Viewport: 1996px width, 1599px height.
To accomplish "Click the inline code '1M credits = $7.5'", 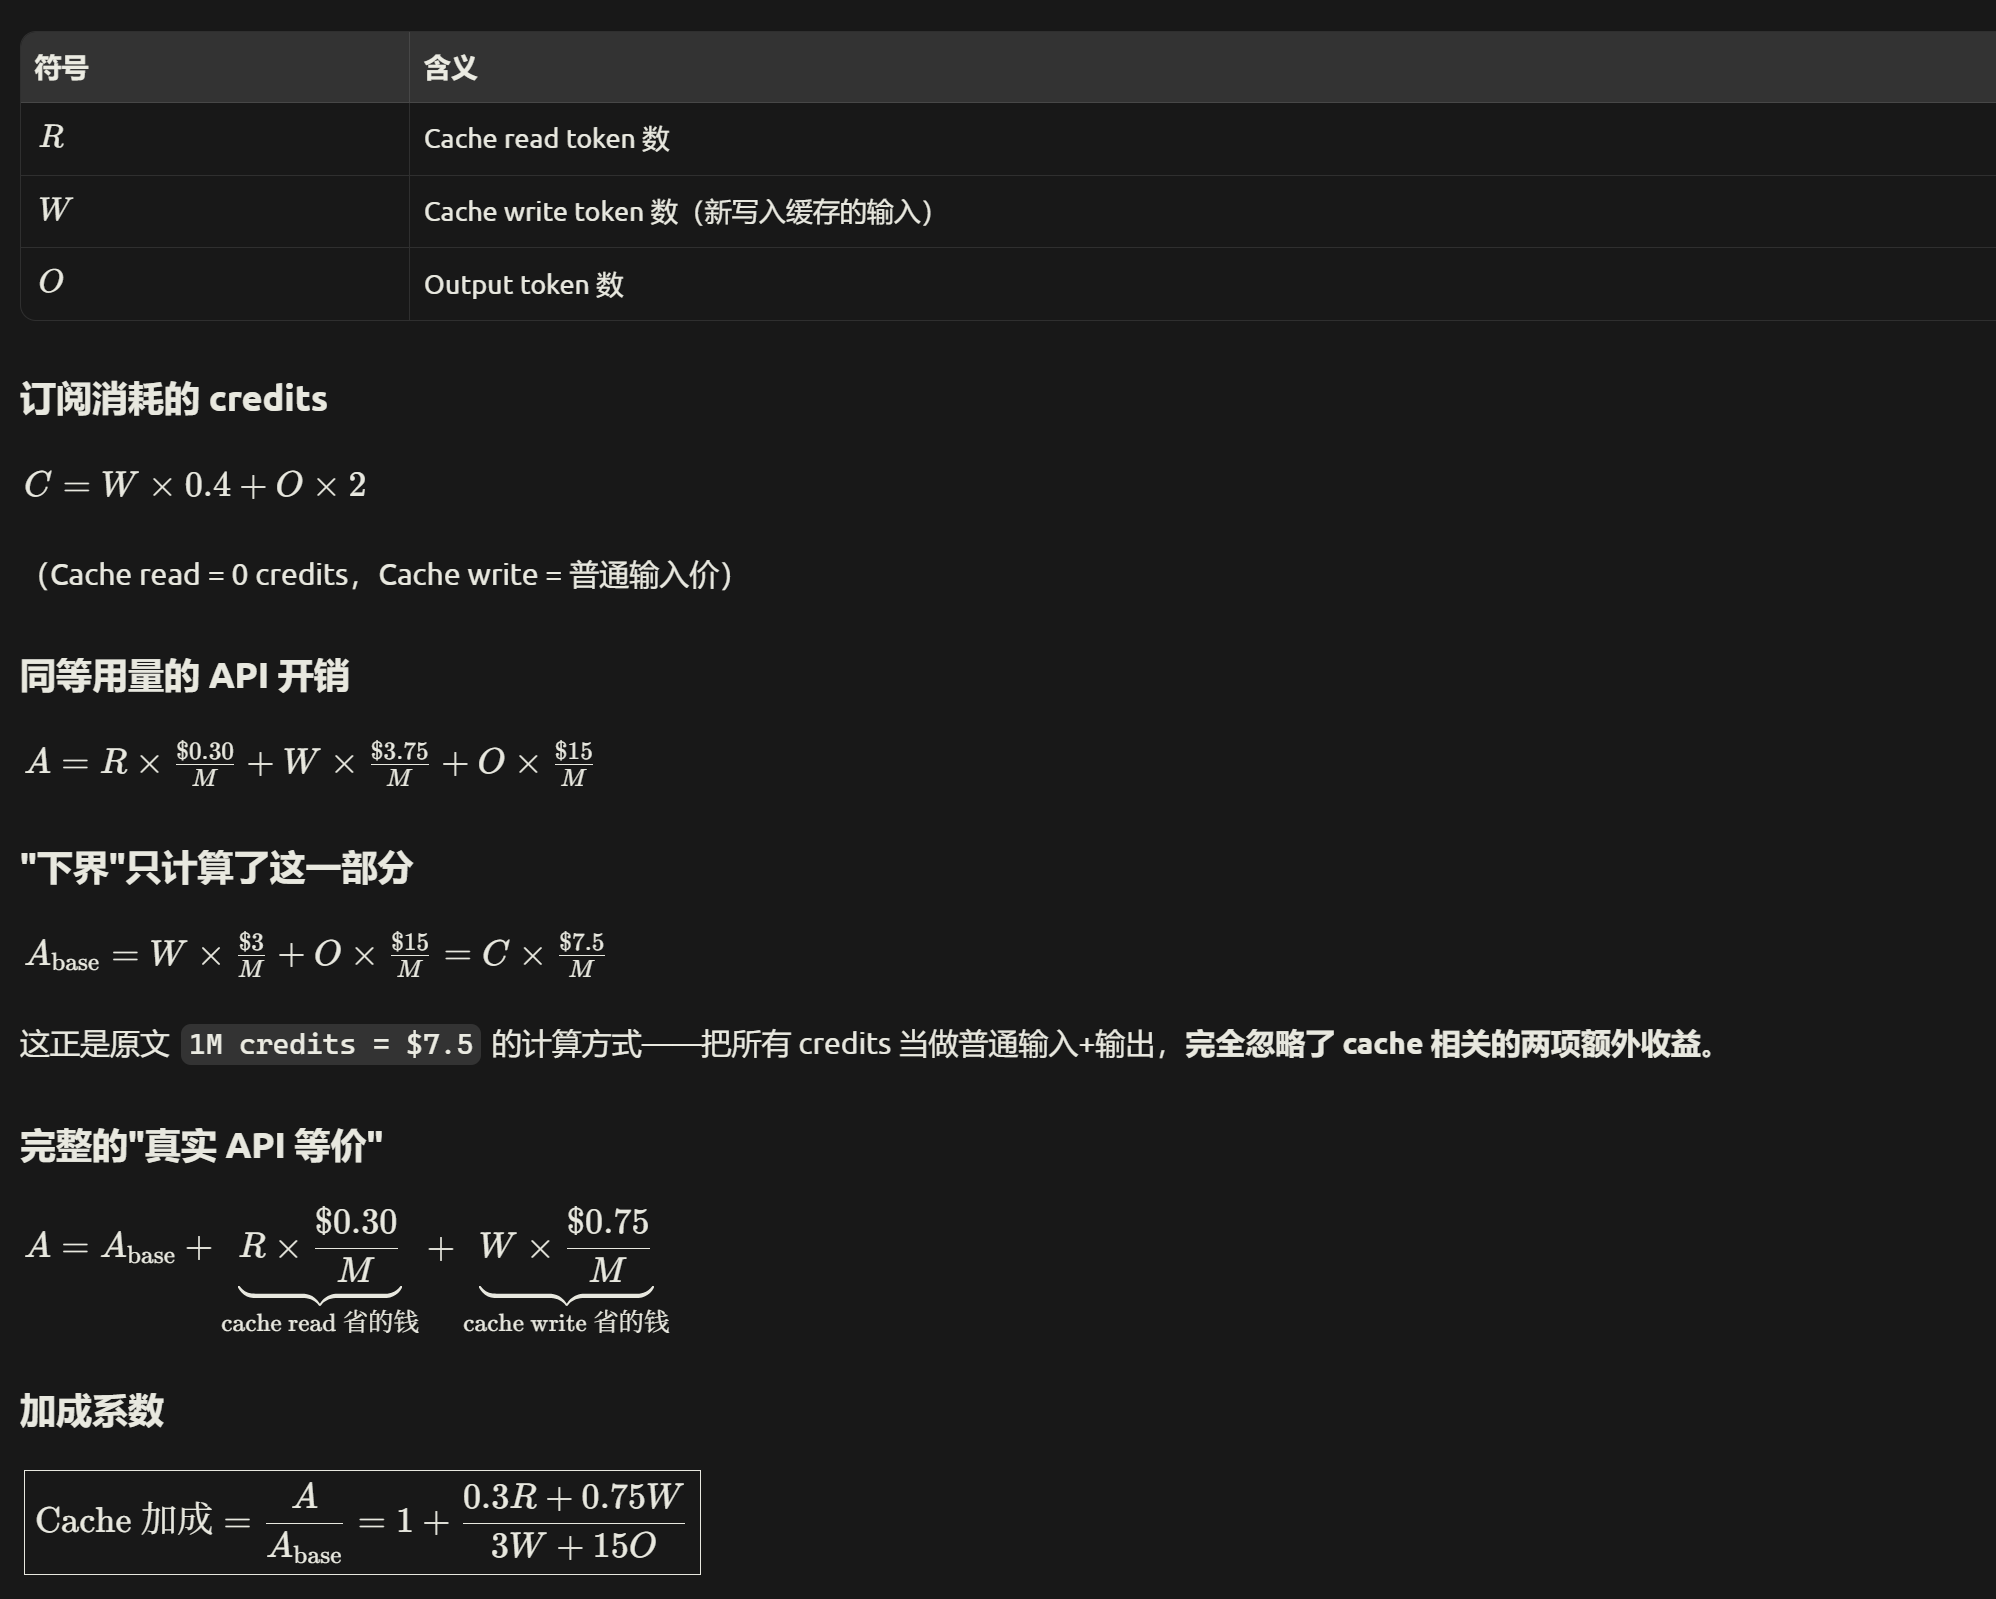I will pos(331,1044).
